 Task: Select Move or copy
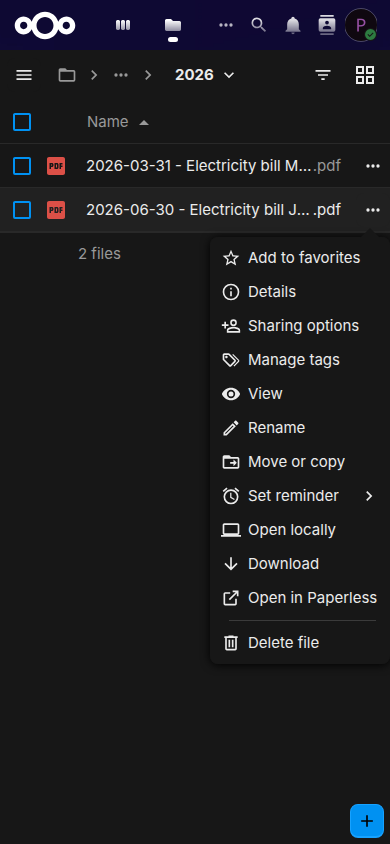(x=300, y=462)
